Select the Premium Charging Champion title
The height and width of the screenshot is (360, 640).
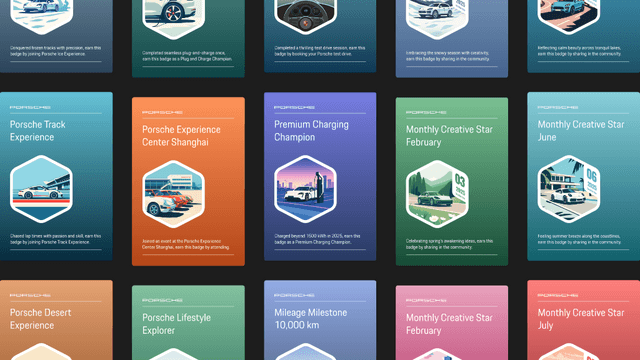[x=311, y=131]
